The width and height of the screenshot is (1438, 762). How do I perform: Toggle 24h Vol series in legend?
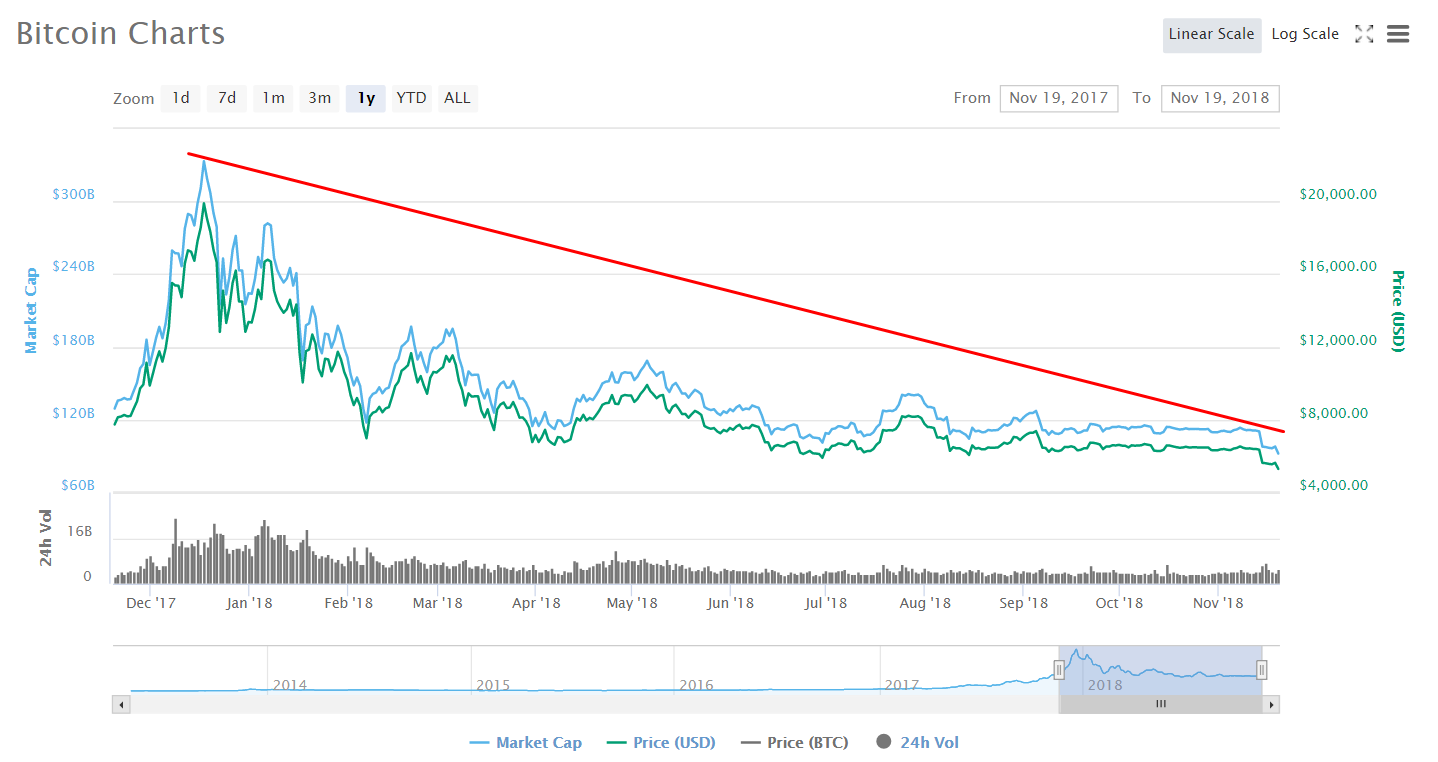pos(917,743)
